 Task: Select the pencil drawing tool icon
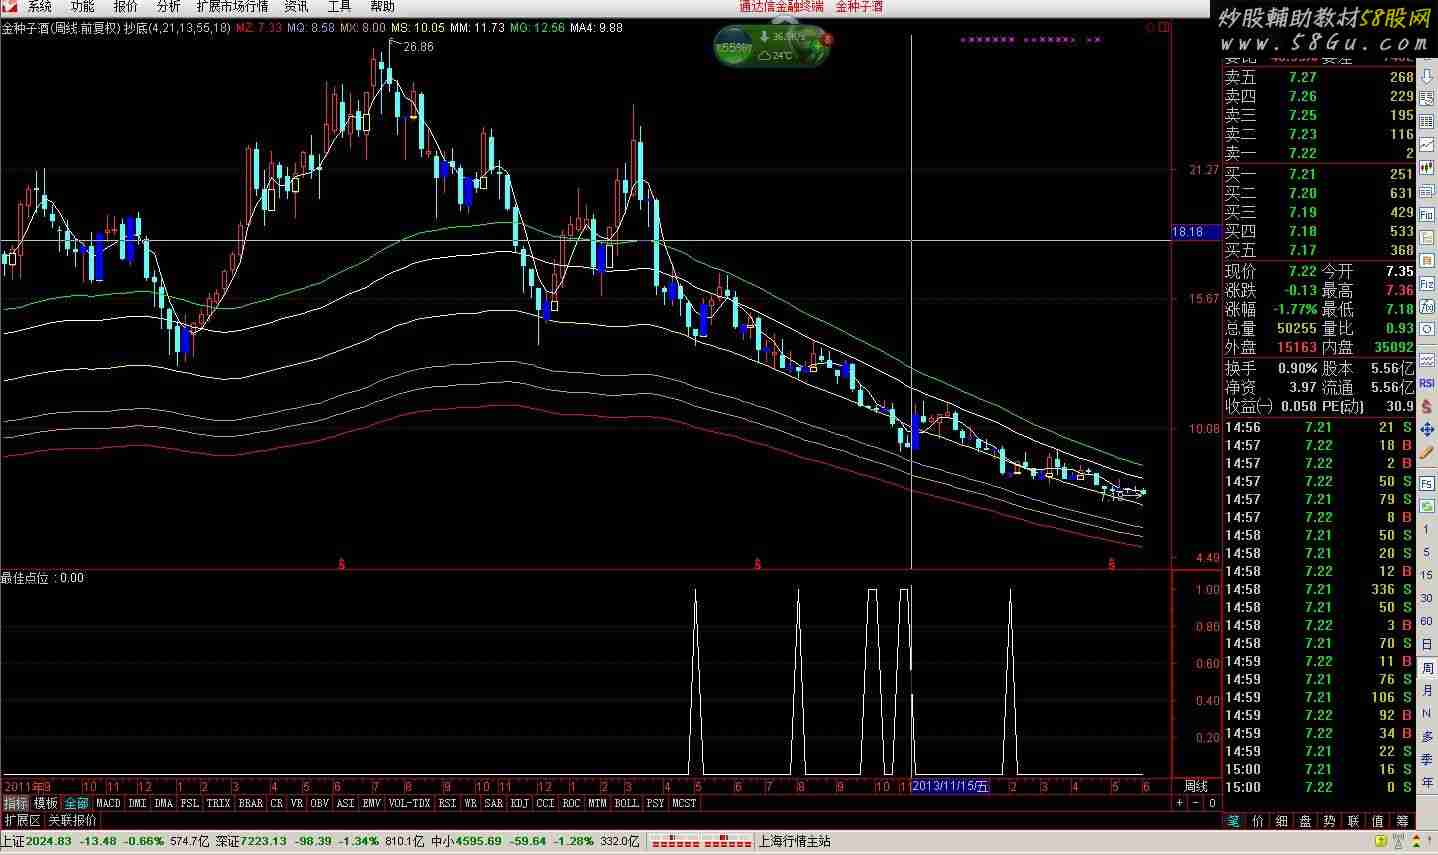click(1427, 452)
